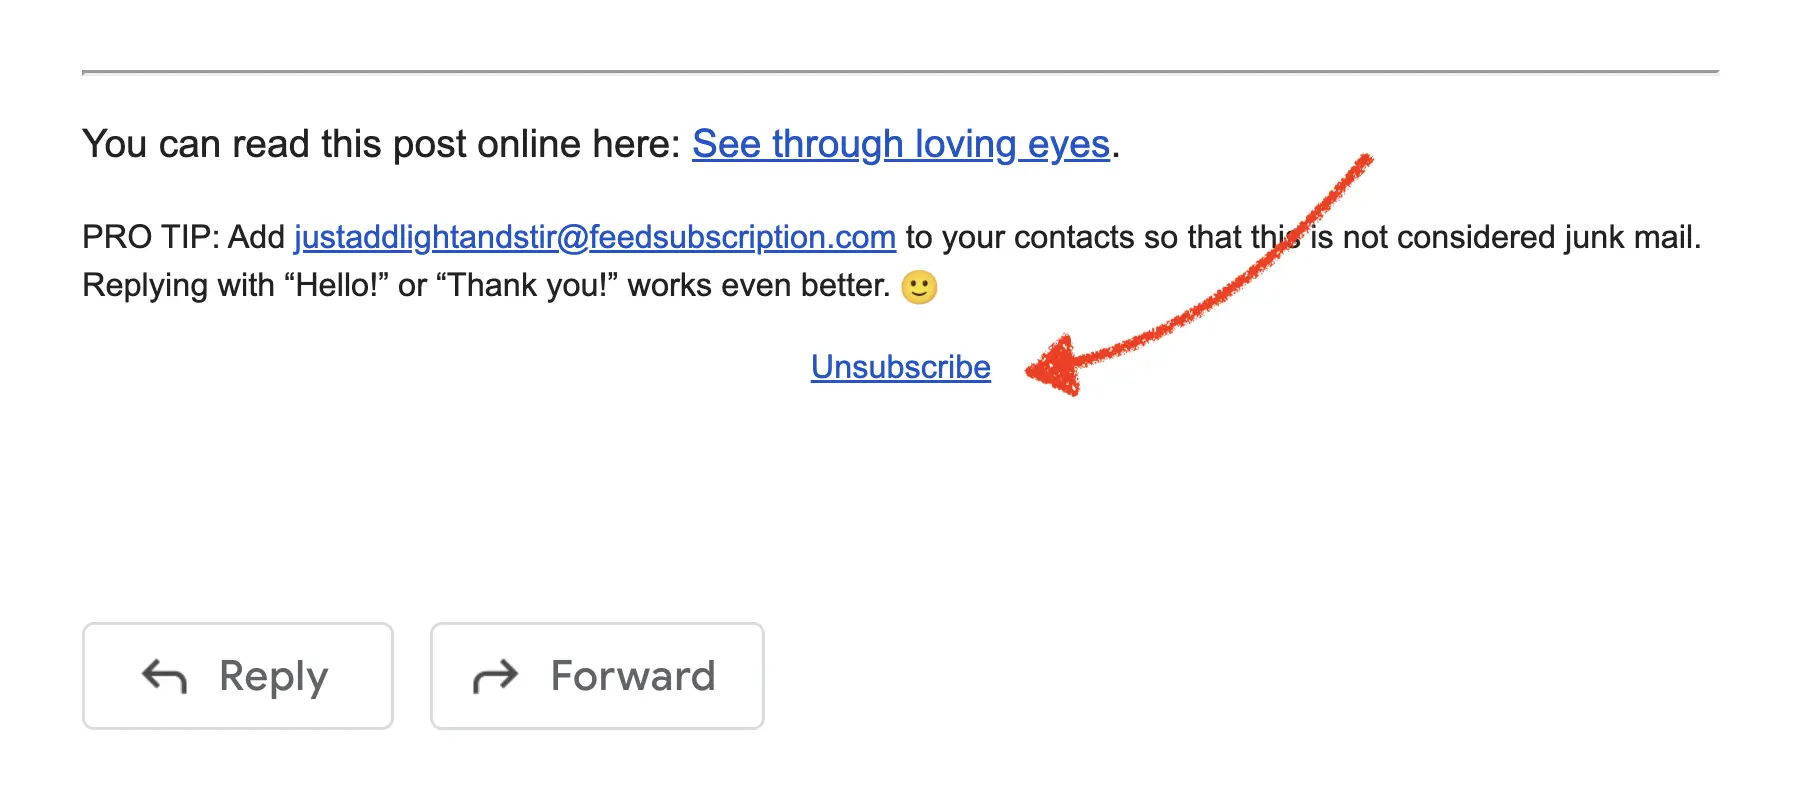The image size is (1816, 798).
Task: Click the empty area between Unsubscribe and Reply
Action: [x=900, y=500]
